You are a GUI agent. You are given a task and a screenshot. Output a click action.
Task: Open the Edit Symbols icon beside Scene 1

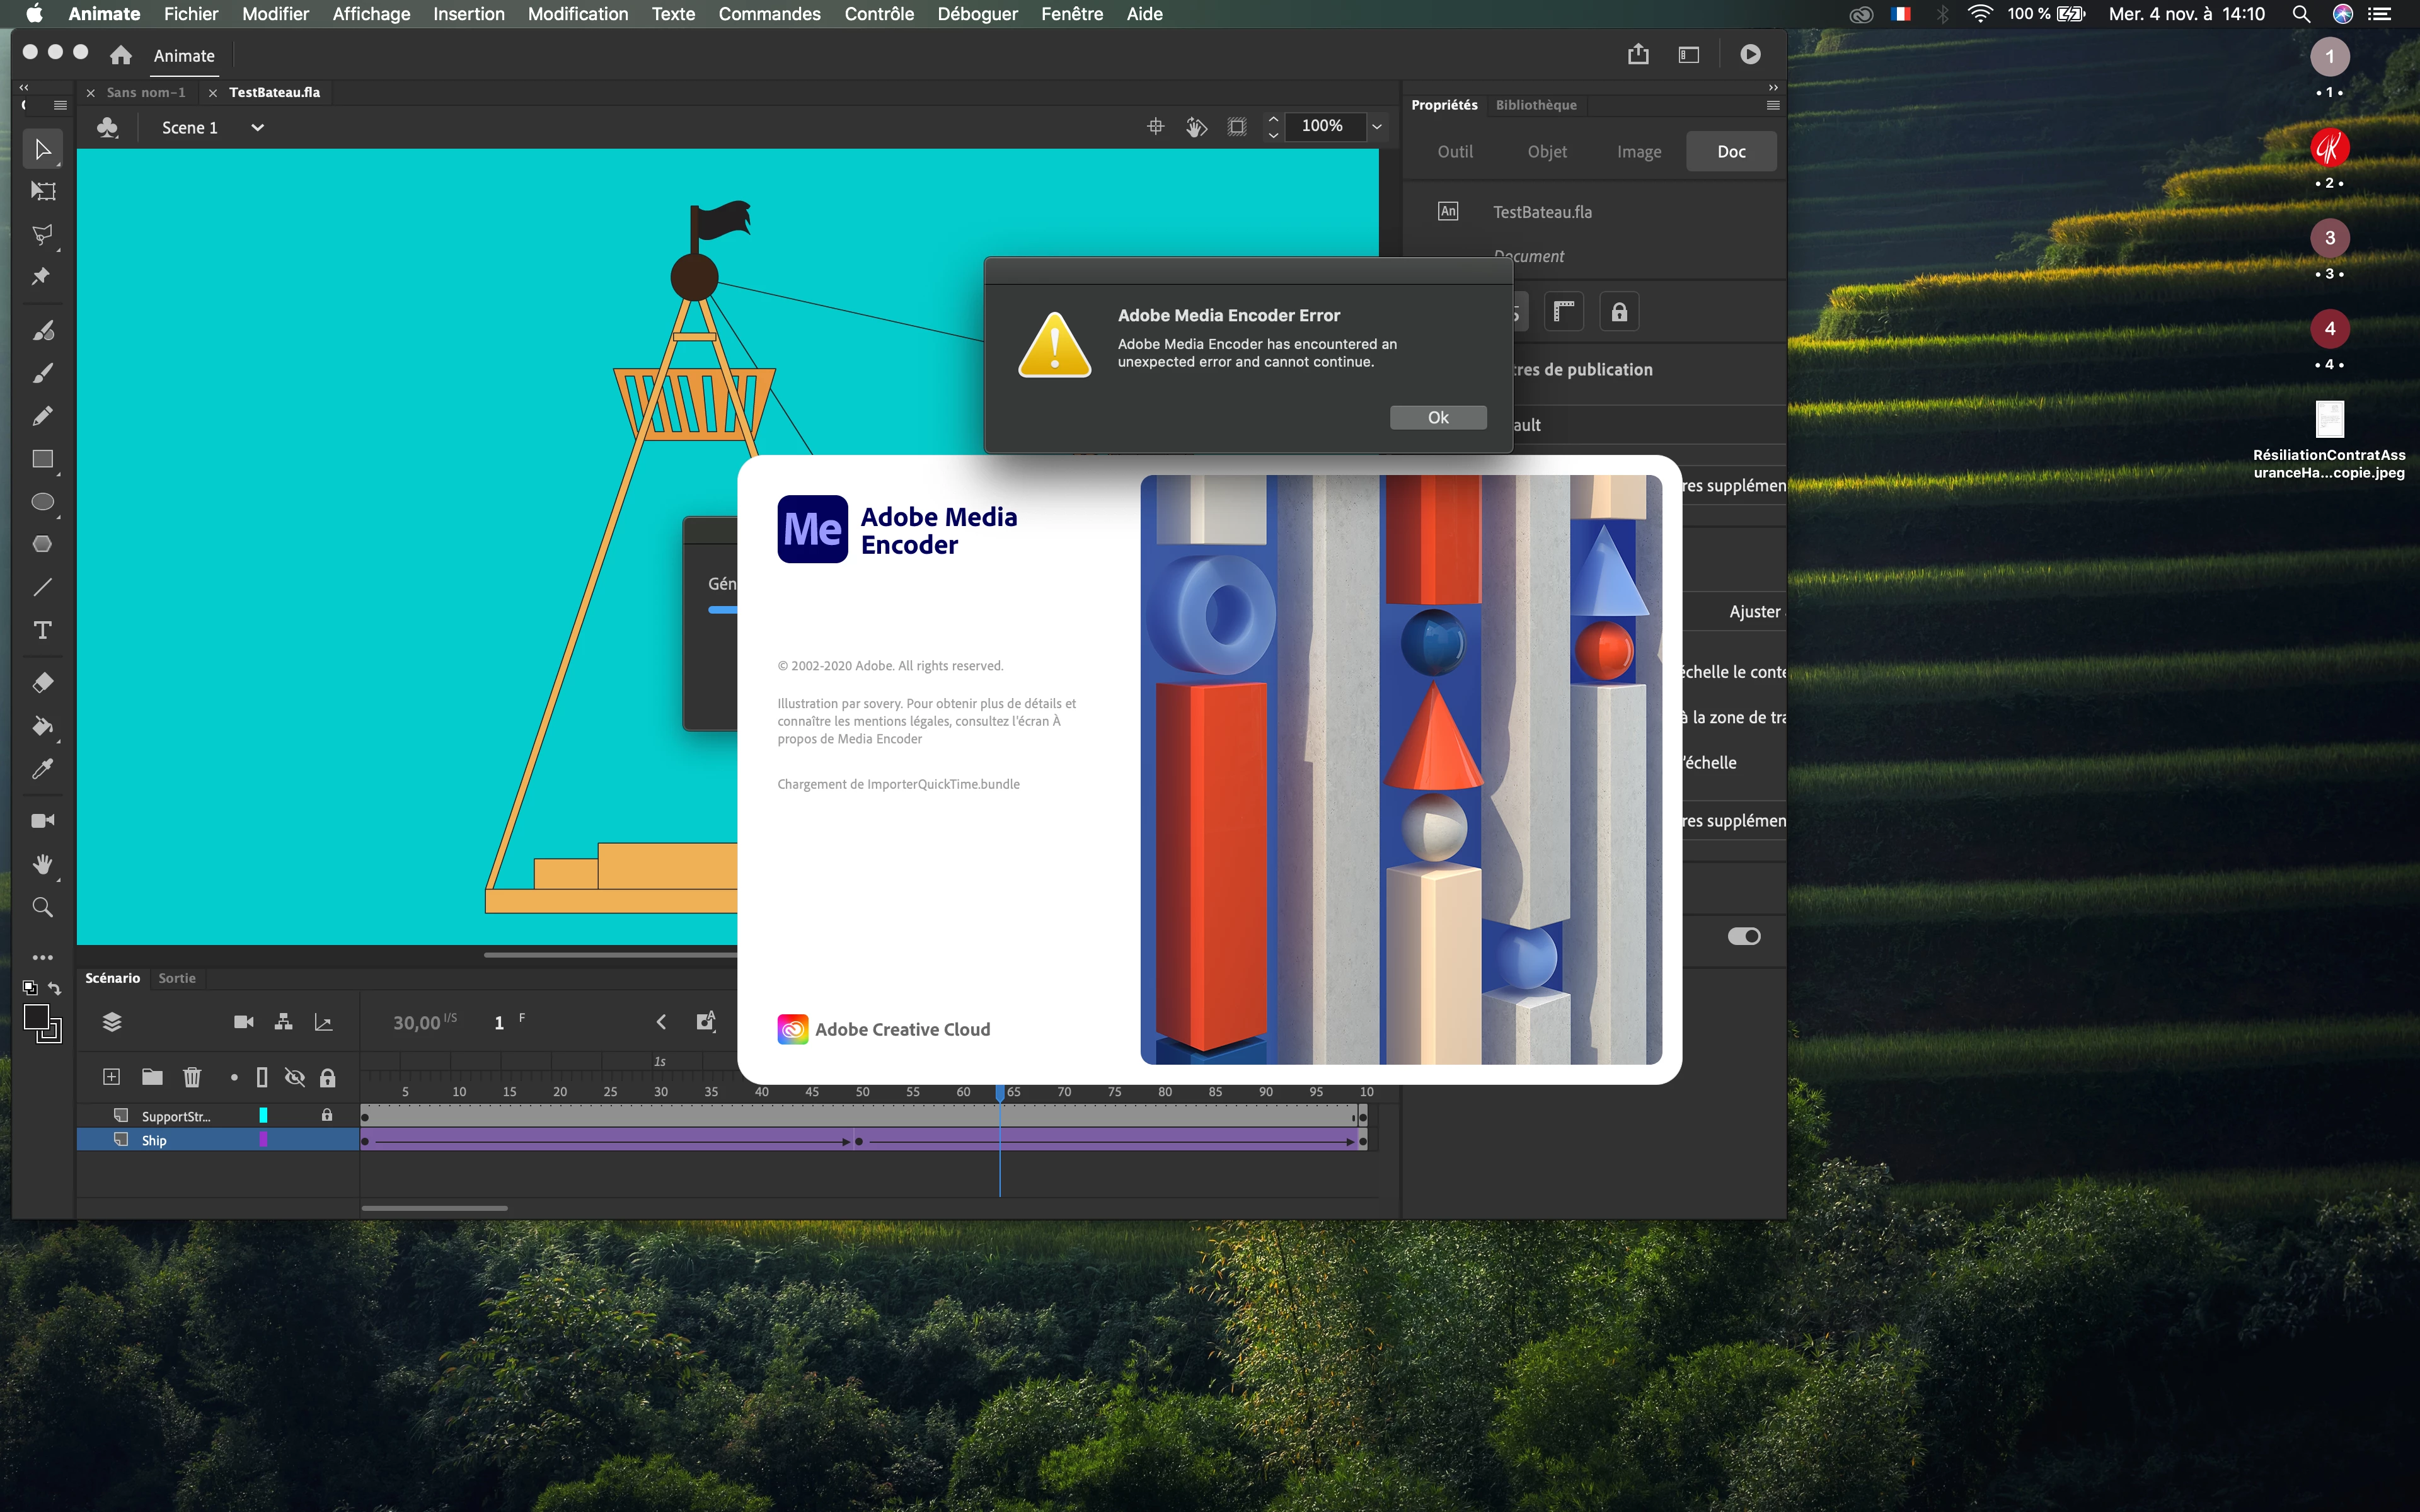107,127
